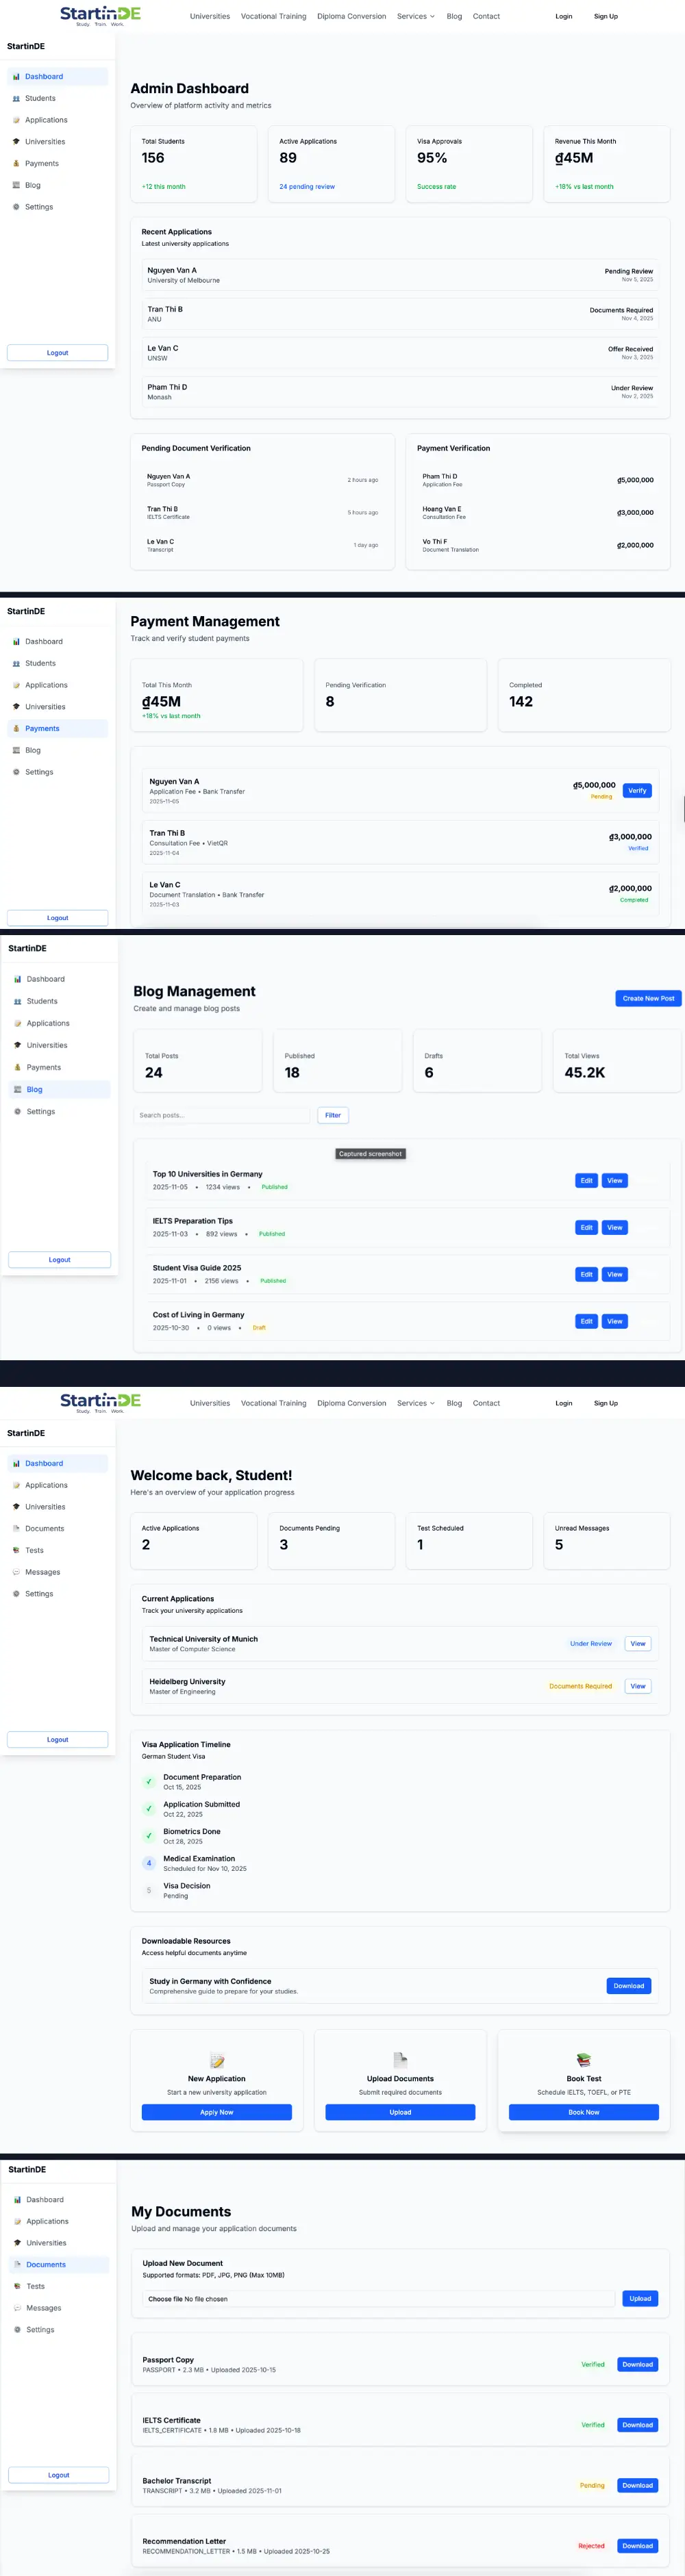The height and width of the screenshot is (2576, 685).
Task: Click green checkmark beside Biometrics Done
Action: [149, 1836]
